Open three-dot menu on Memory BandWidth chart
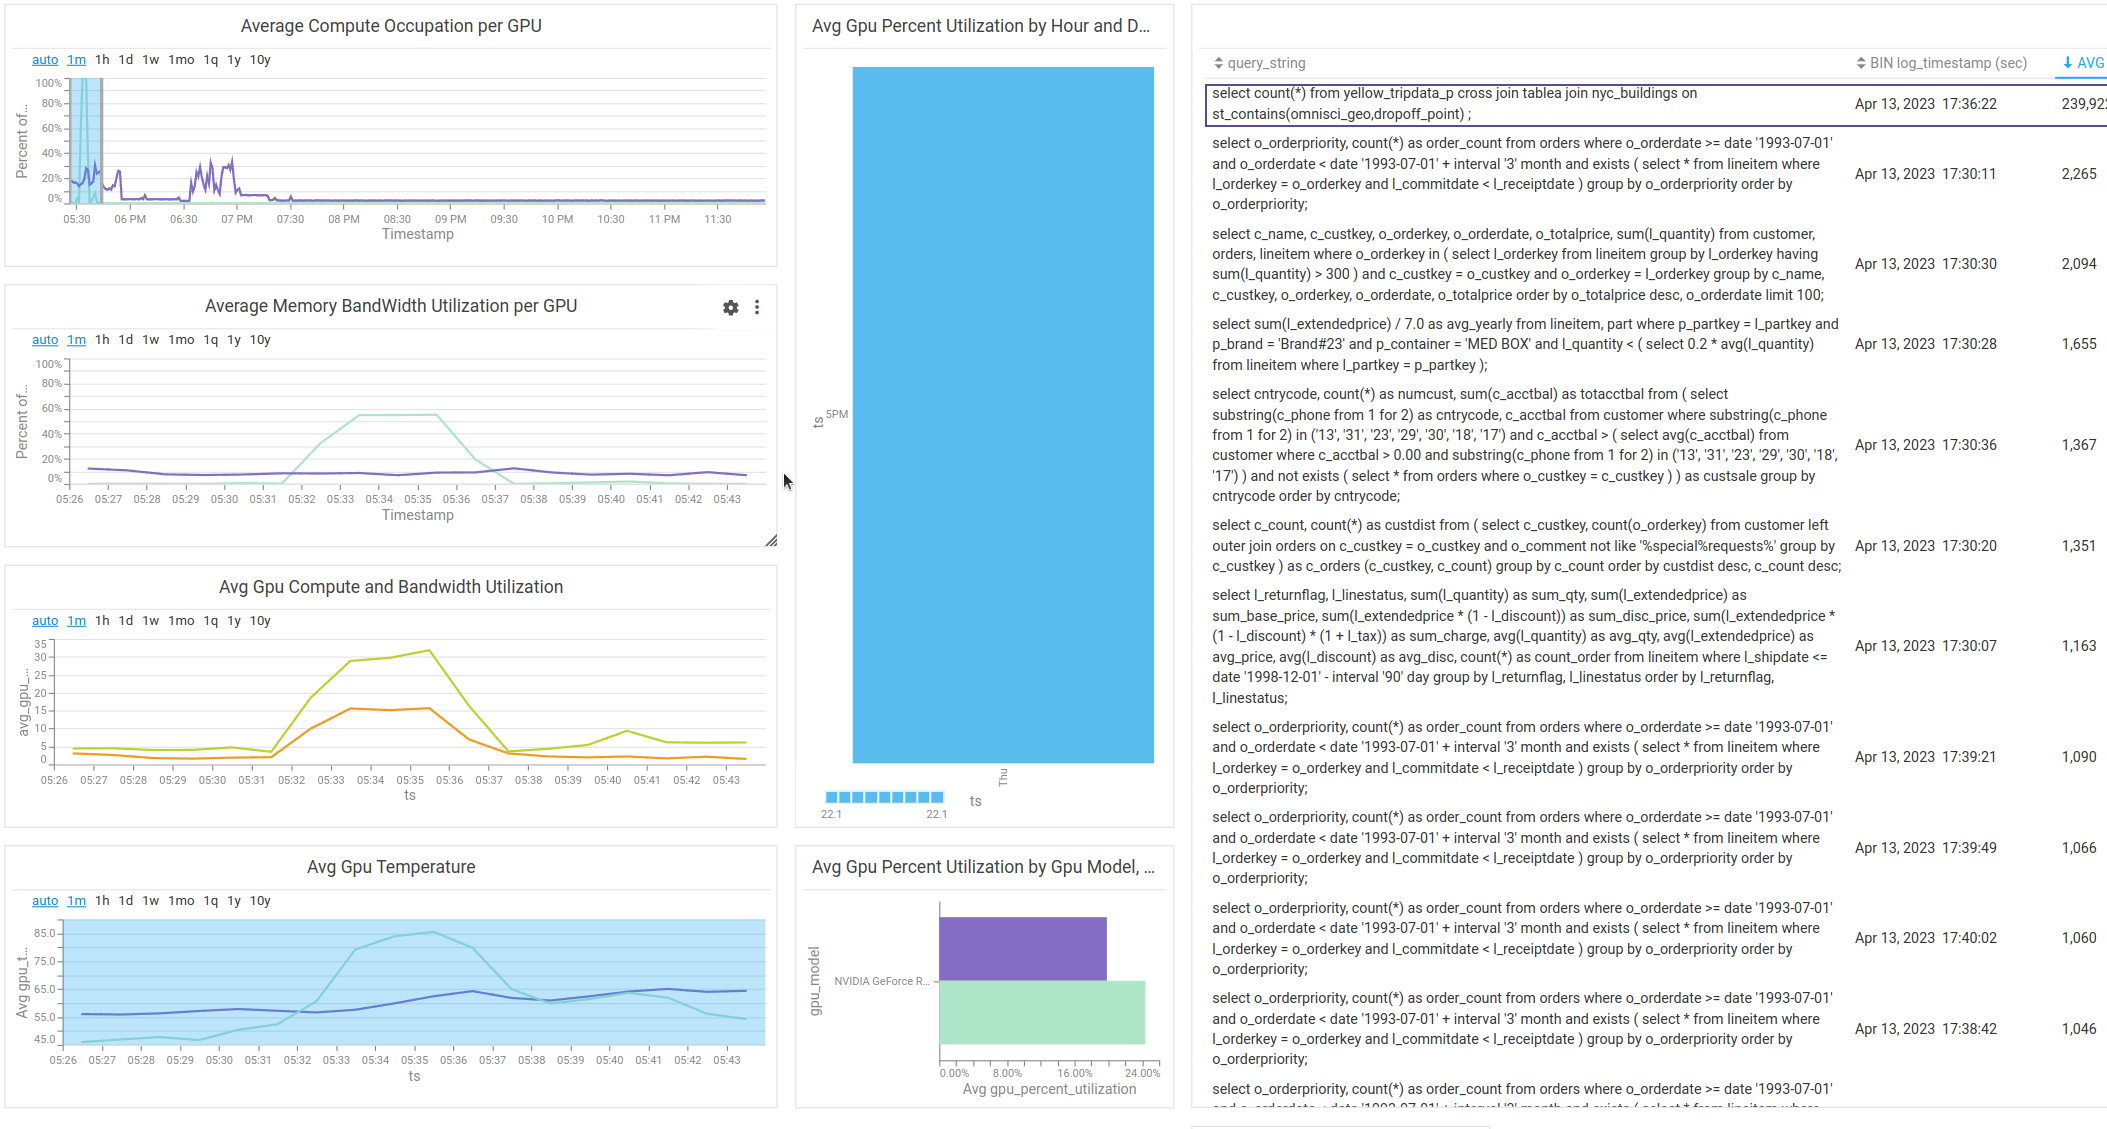 757,308
